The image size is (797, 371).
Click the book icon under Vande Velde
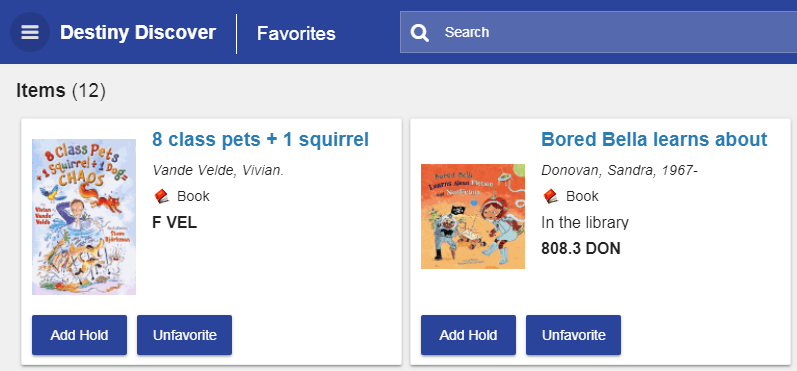tap(161, 196)
